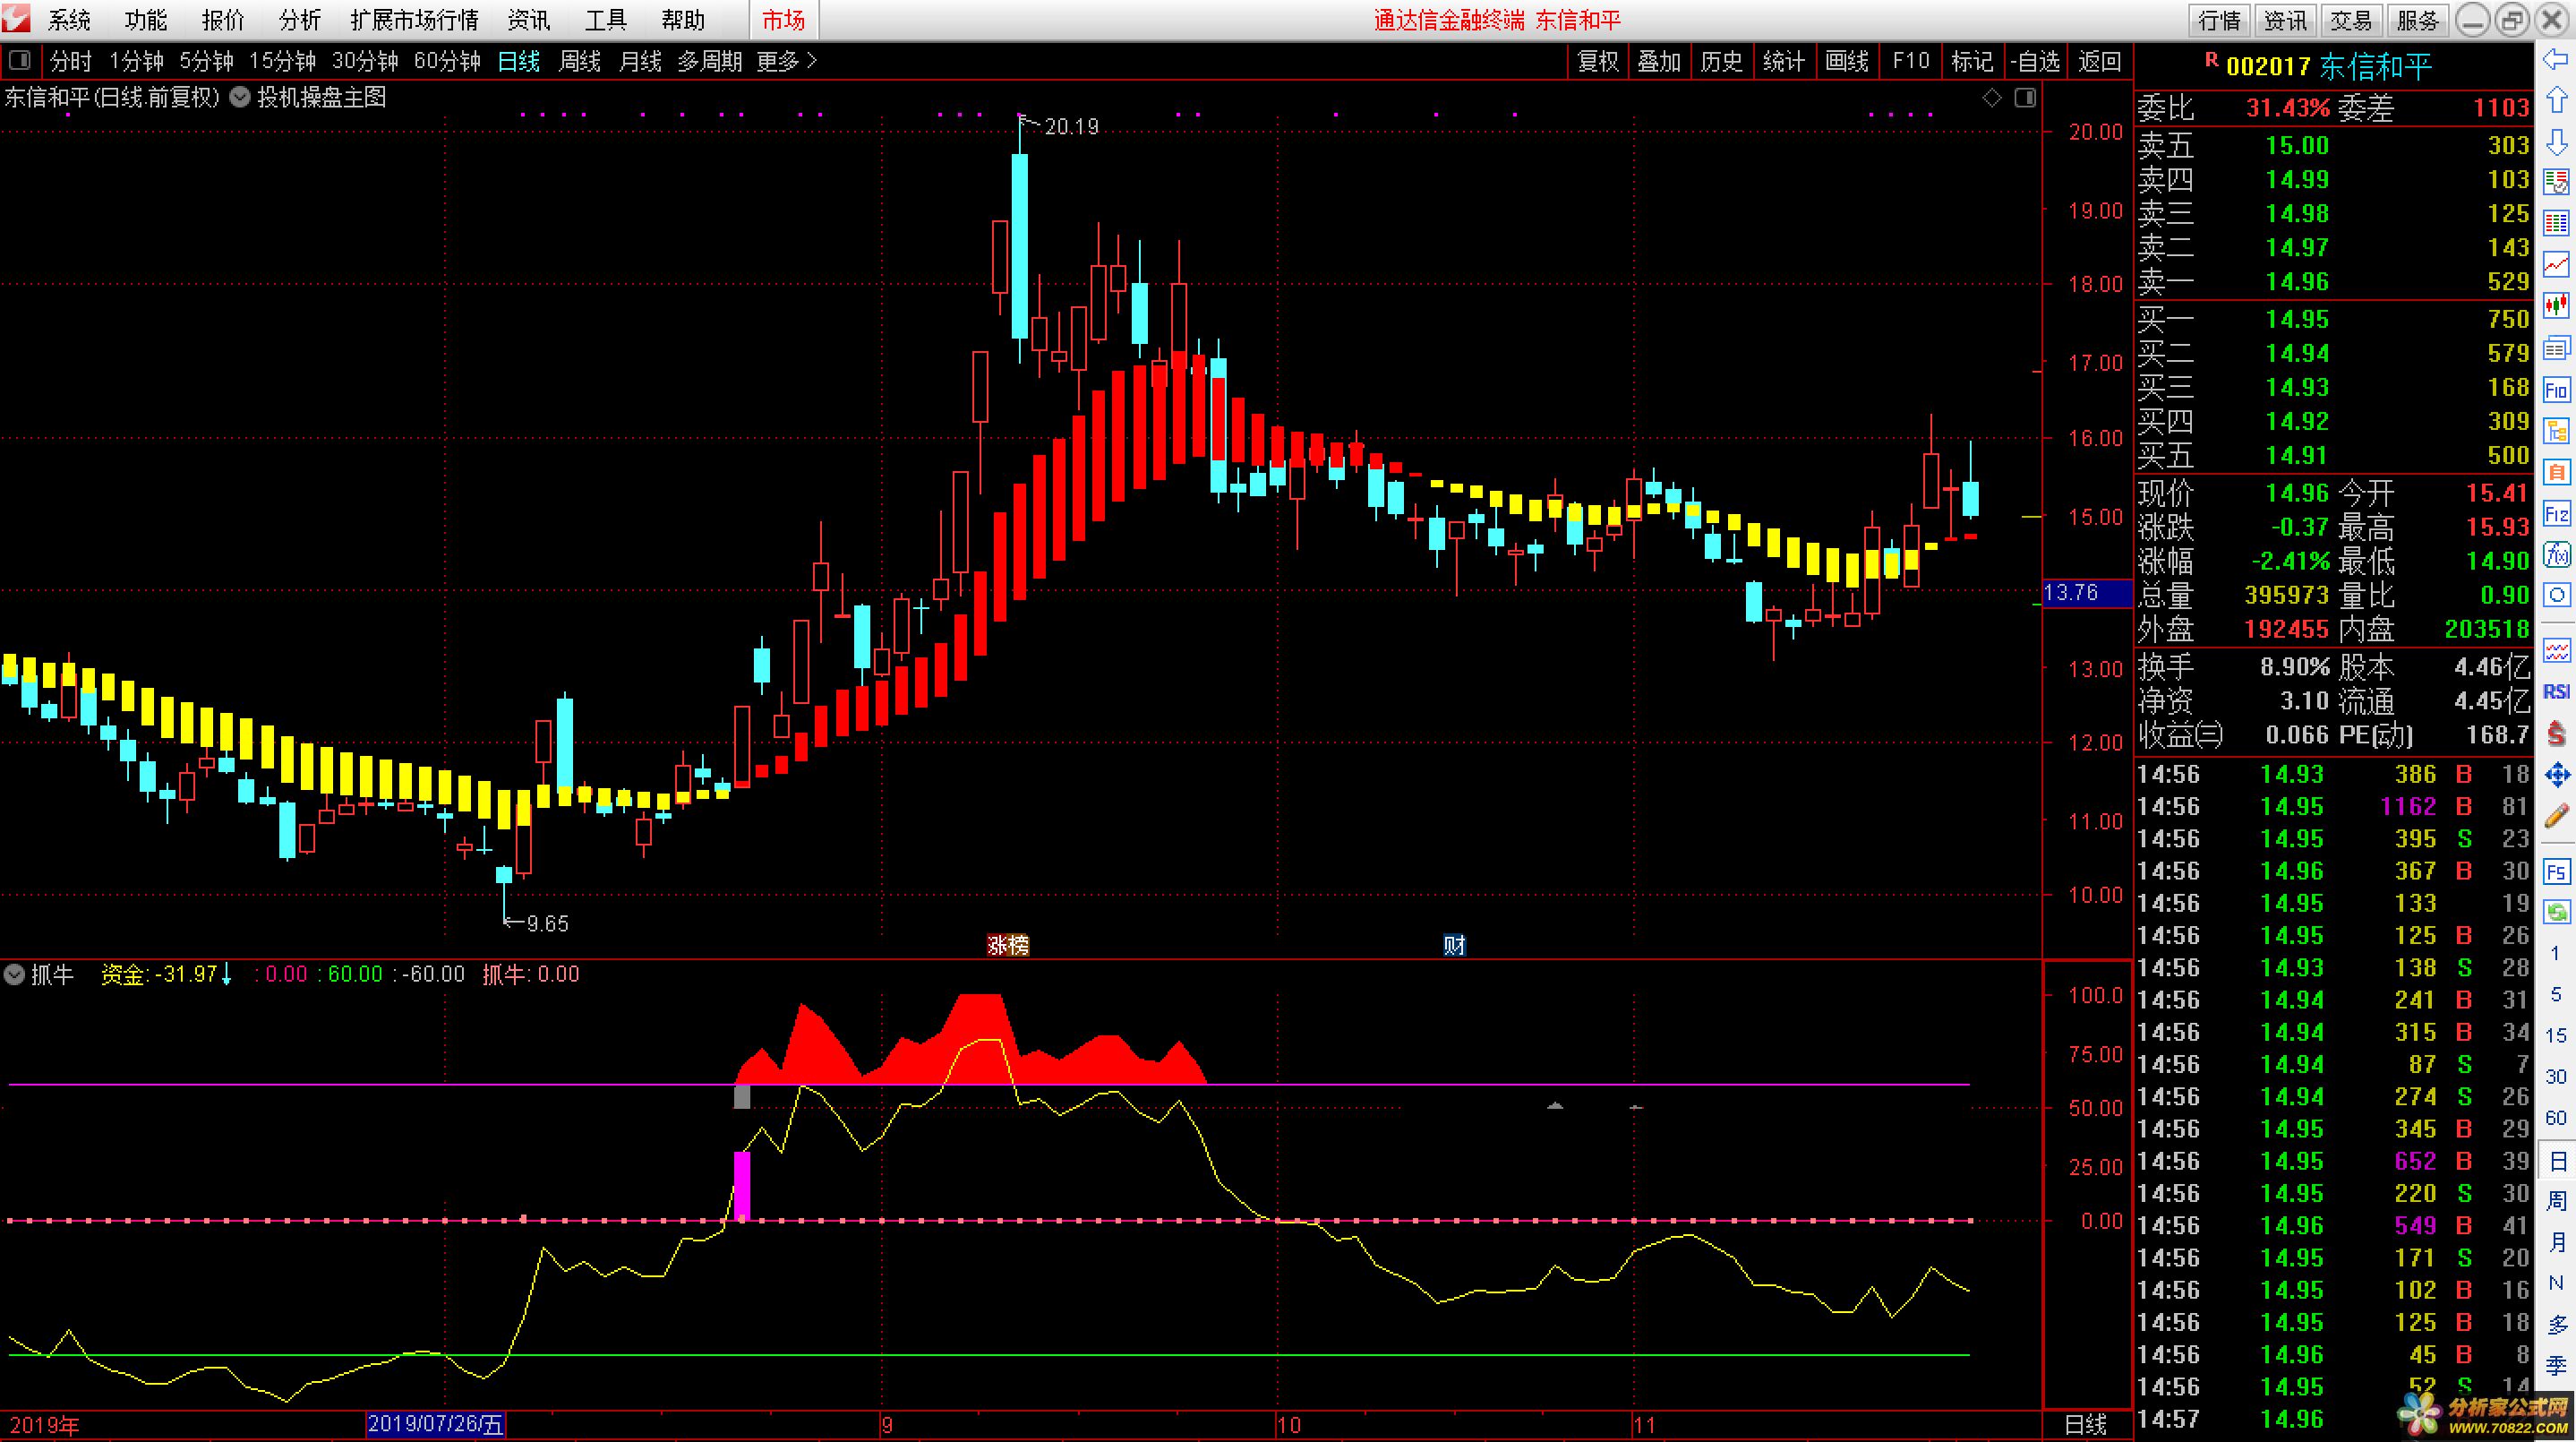
Task: Toggle the panel icon left of 分时
Action: [19, 61]
